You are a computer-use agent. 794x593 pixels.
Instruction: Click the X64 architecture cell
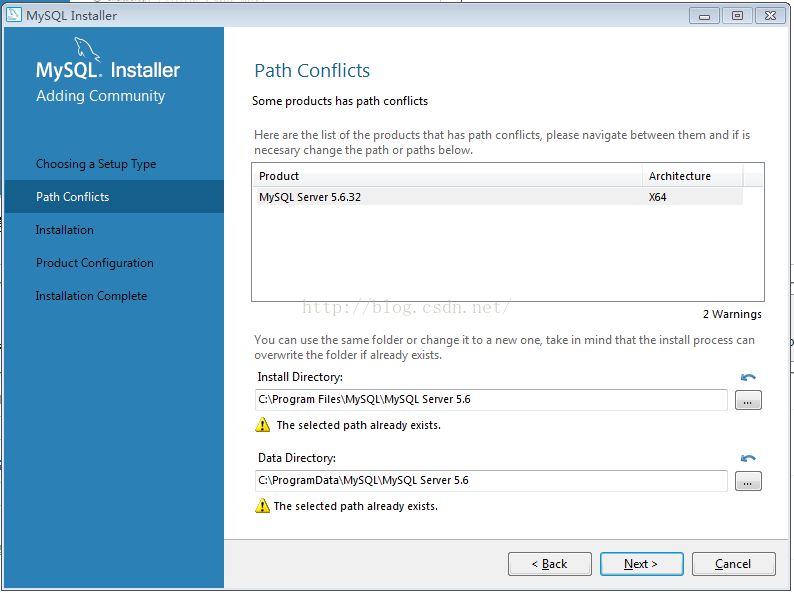pyautogui.click(x=657, y=197)
